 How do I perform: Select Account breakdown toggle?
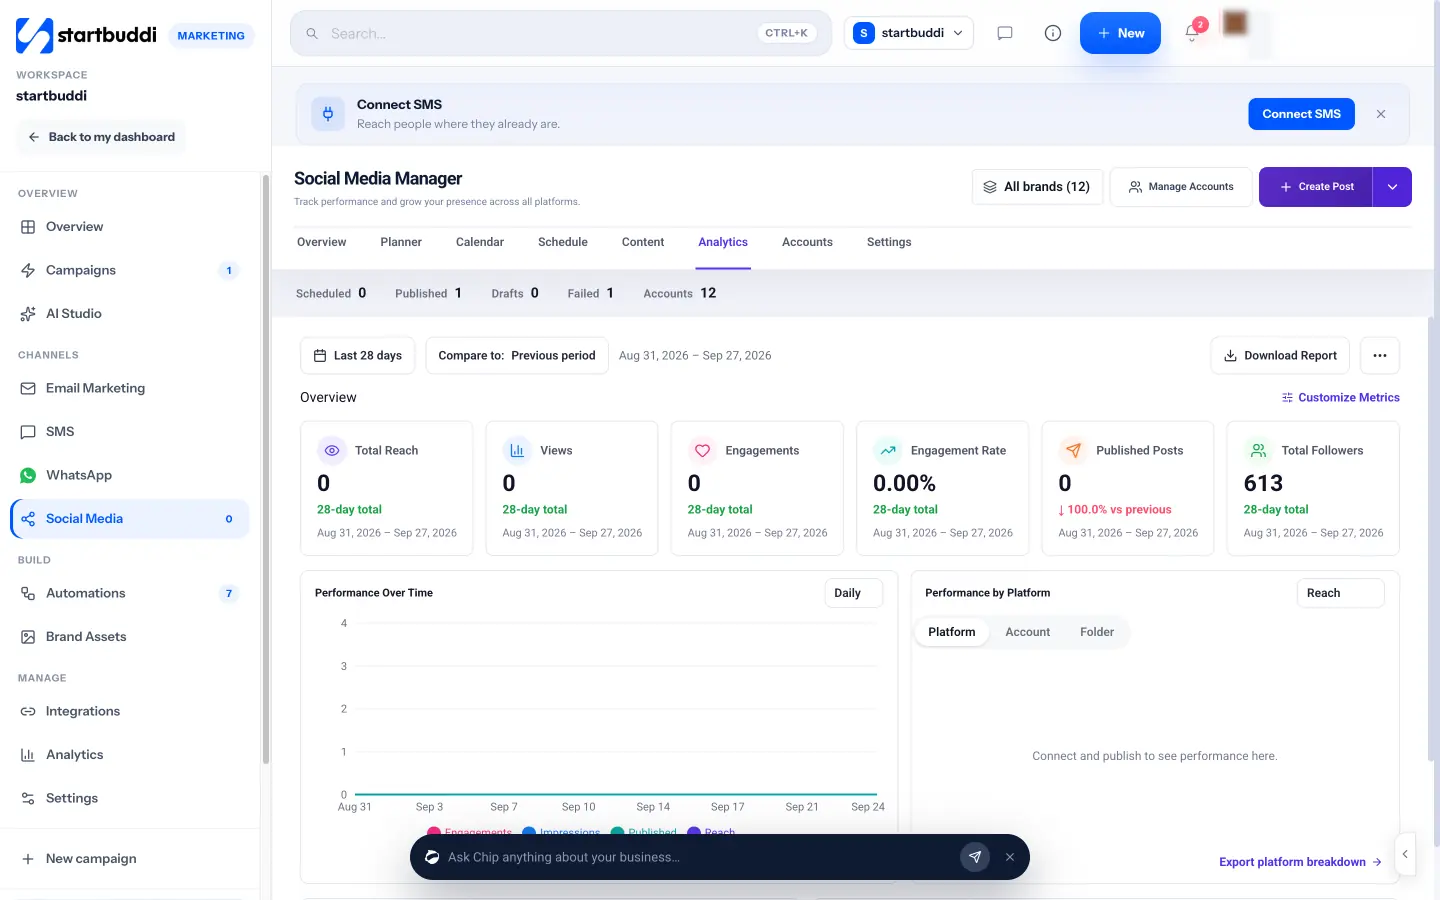click(x=1027, y=632)
